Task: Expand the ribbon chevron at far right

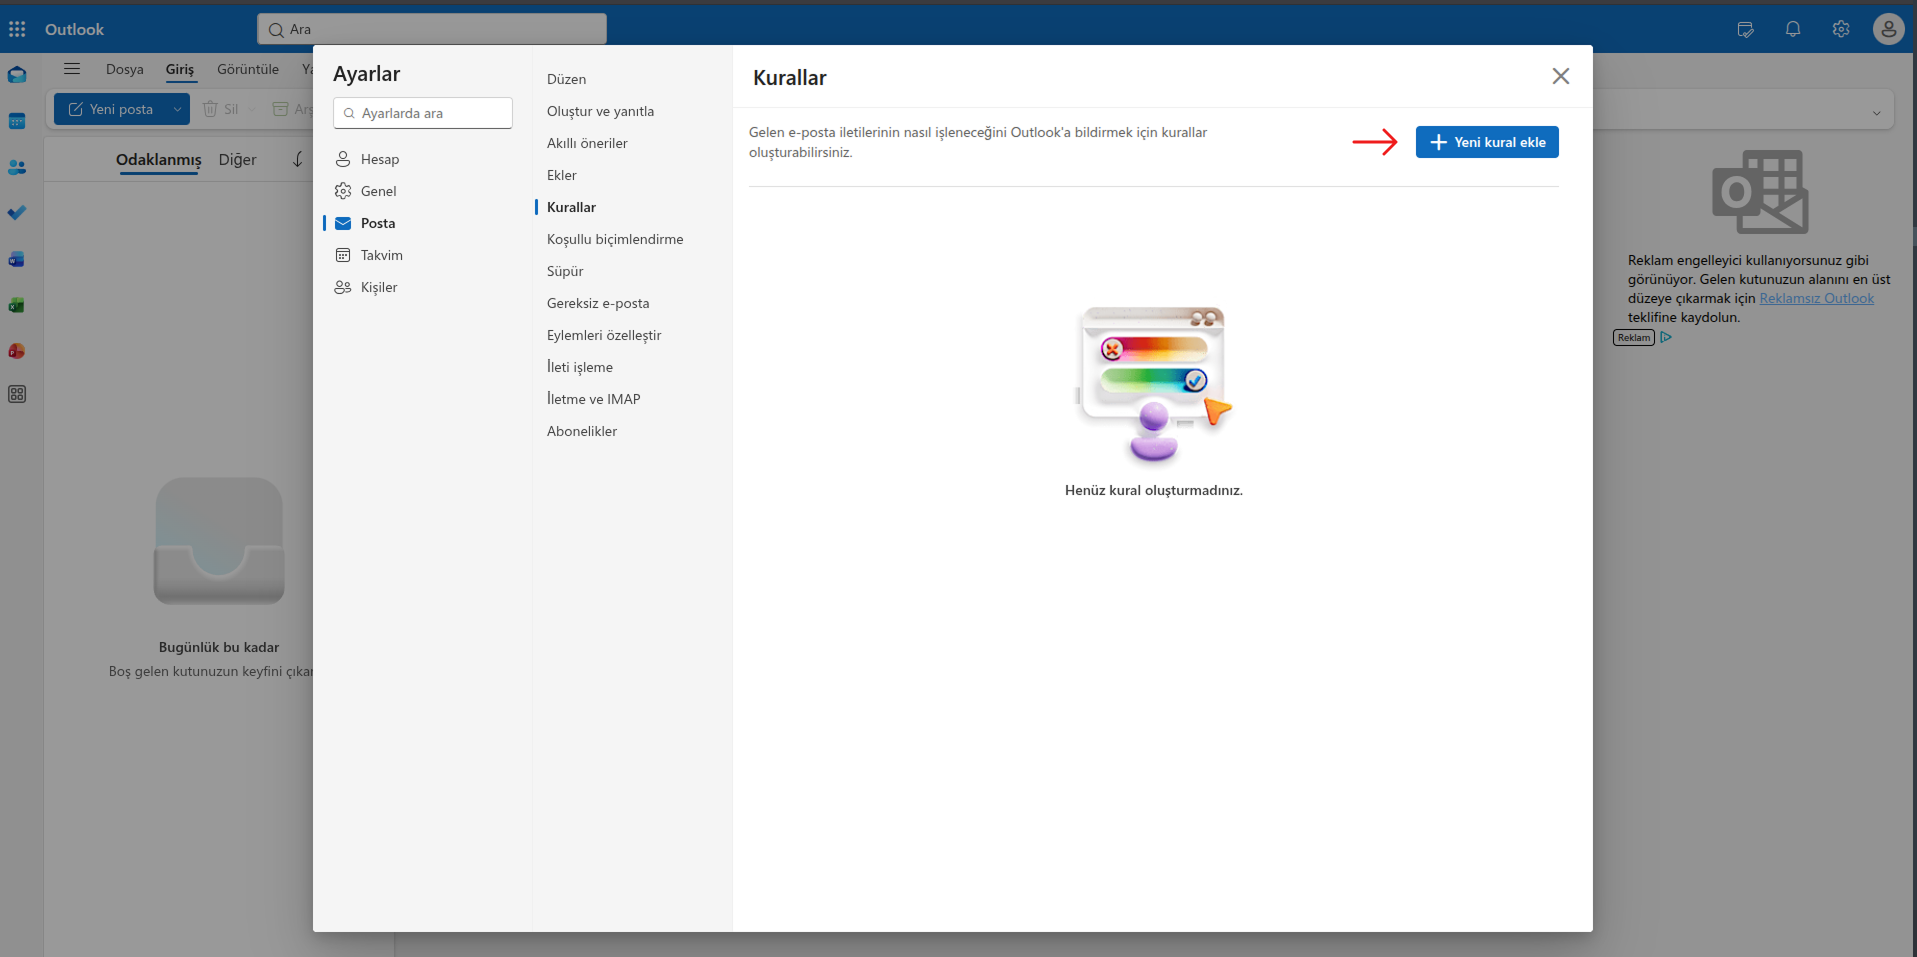Action: 1876,113
